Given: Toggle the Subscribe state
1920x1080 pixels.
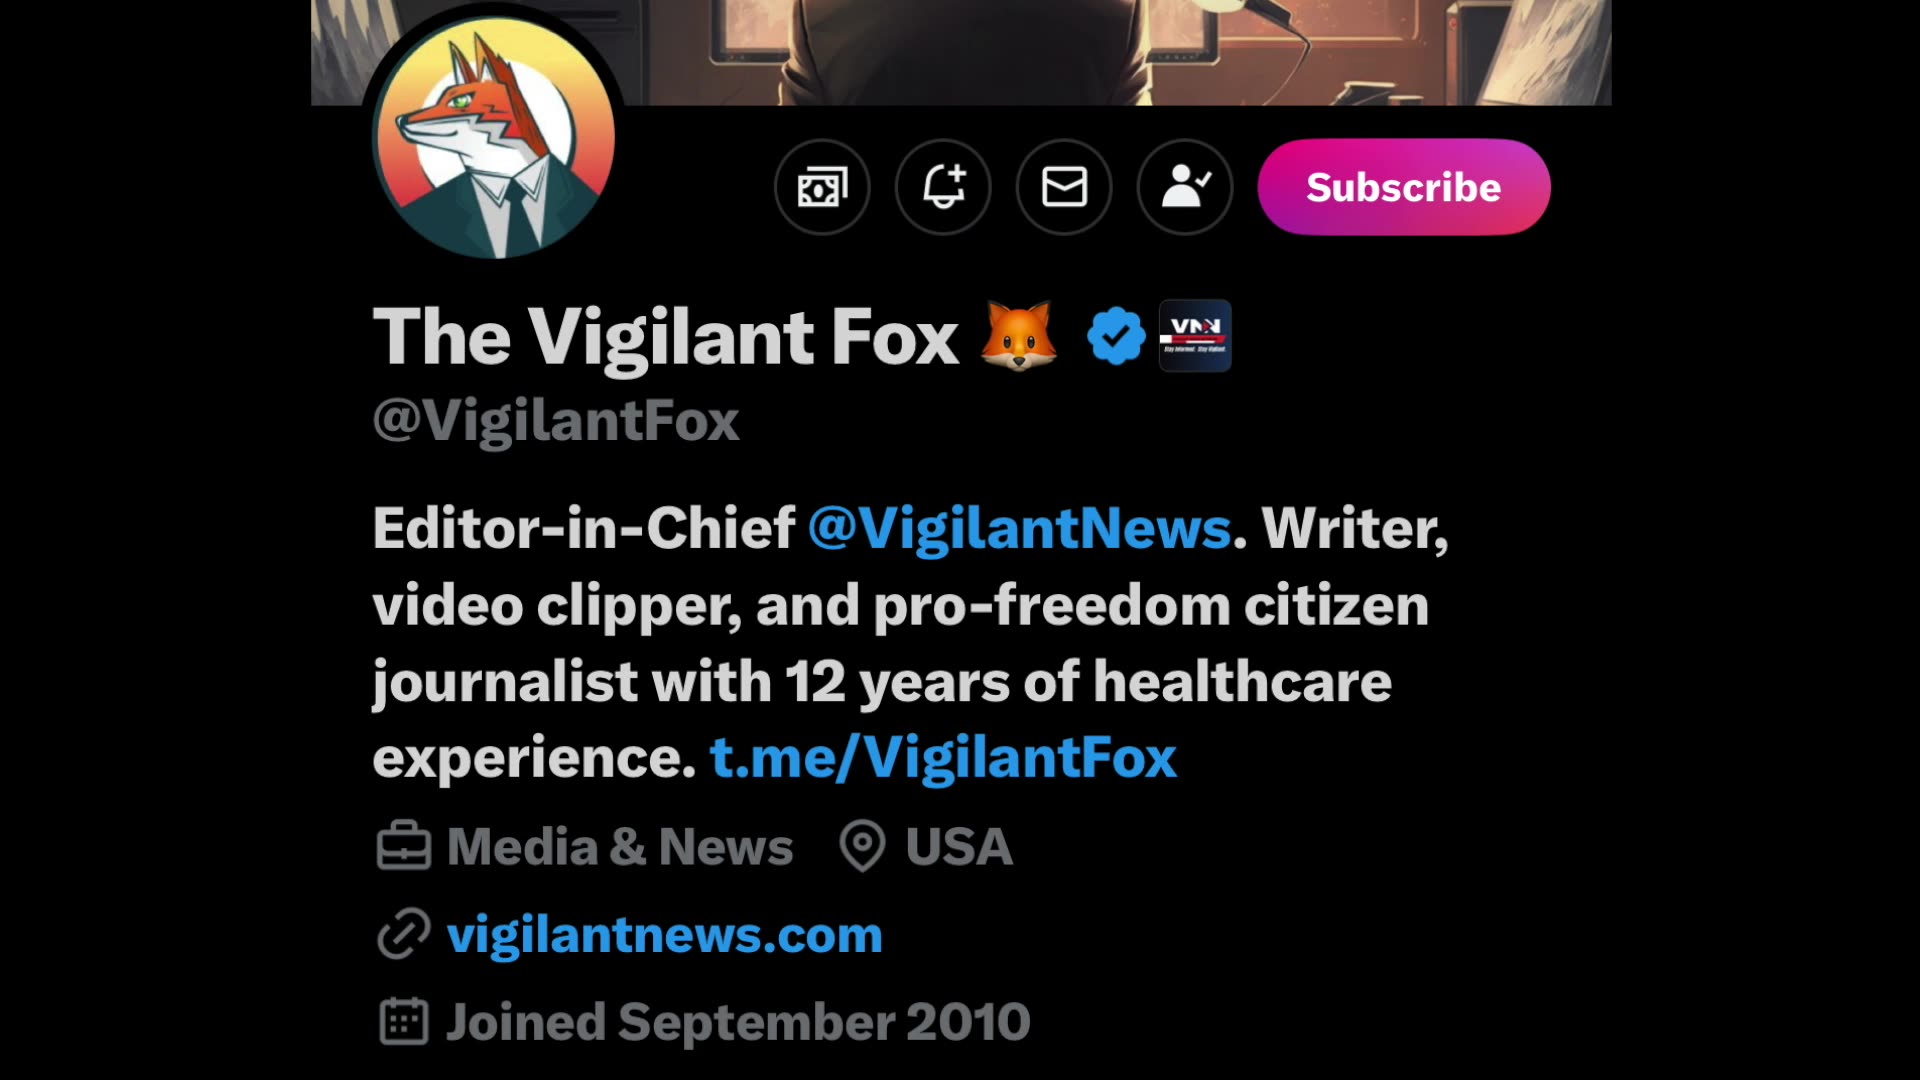Looking at the screenshot, I should (x=1401, y=187).
